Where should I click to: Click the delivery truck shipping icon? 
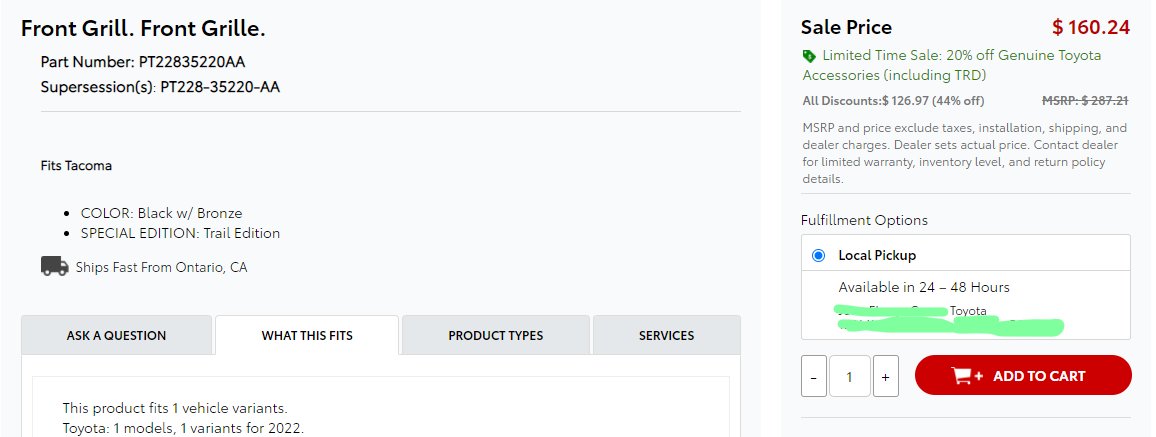point(55,266)
